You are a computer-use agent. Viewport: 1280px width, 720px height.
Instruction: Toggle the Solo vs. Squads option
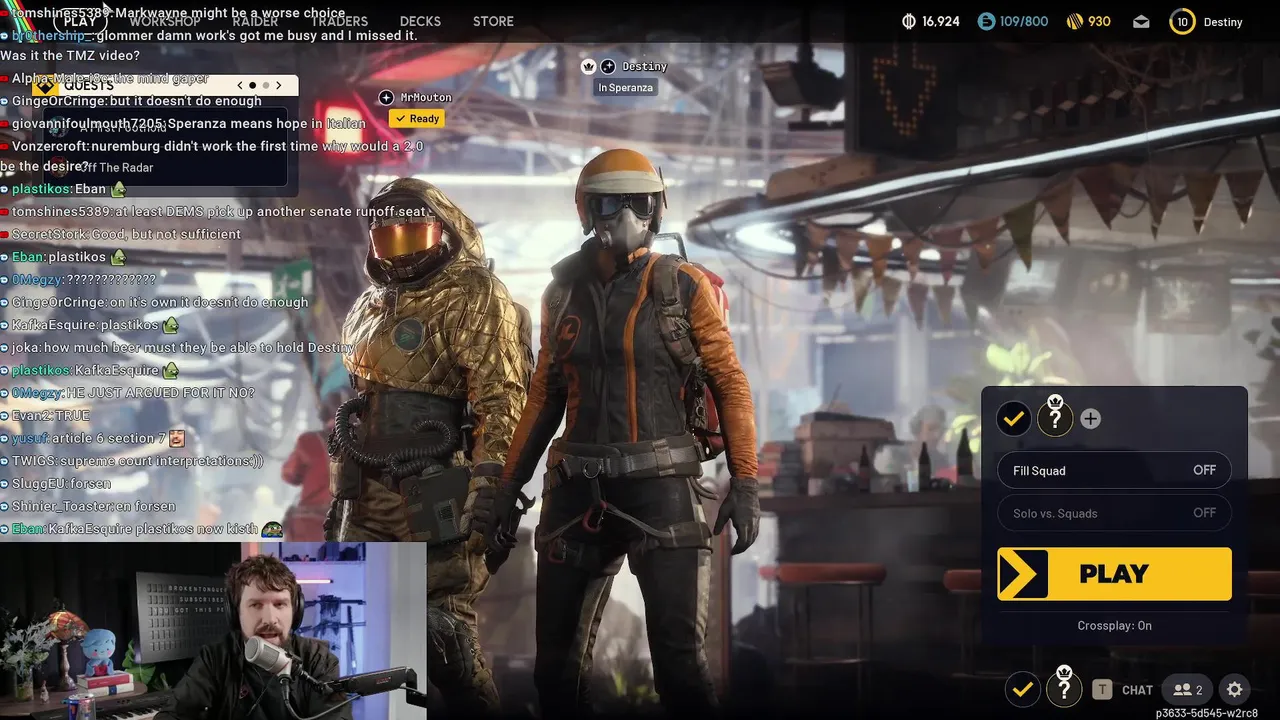tap(1114, 513)
